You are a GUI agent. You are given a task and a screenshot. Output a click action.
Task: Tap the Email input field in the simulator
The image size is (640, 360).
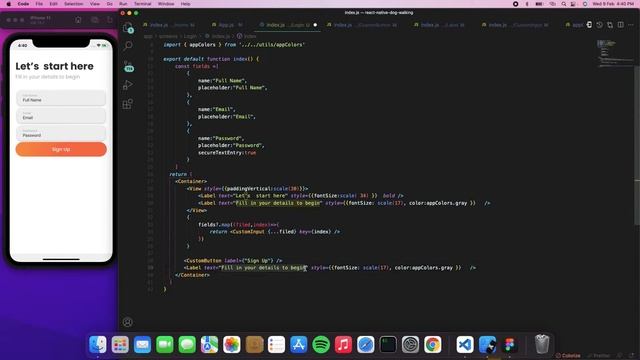pos(61,116)
